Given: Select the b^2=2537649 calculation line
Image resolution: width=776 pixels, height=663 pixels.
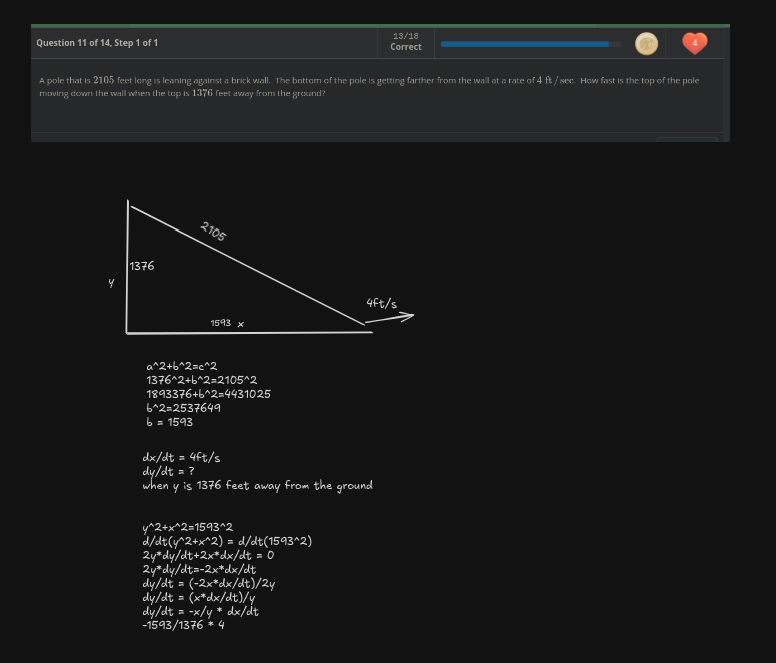Looking at the screenshot, I should (x=184, y=407).
